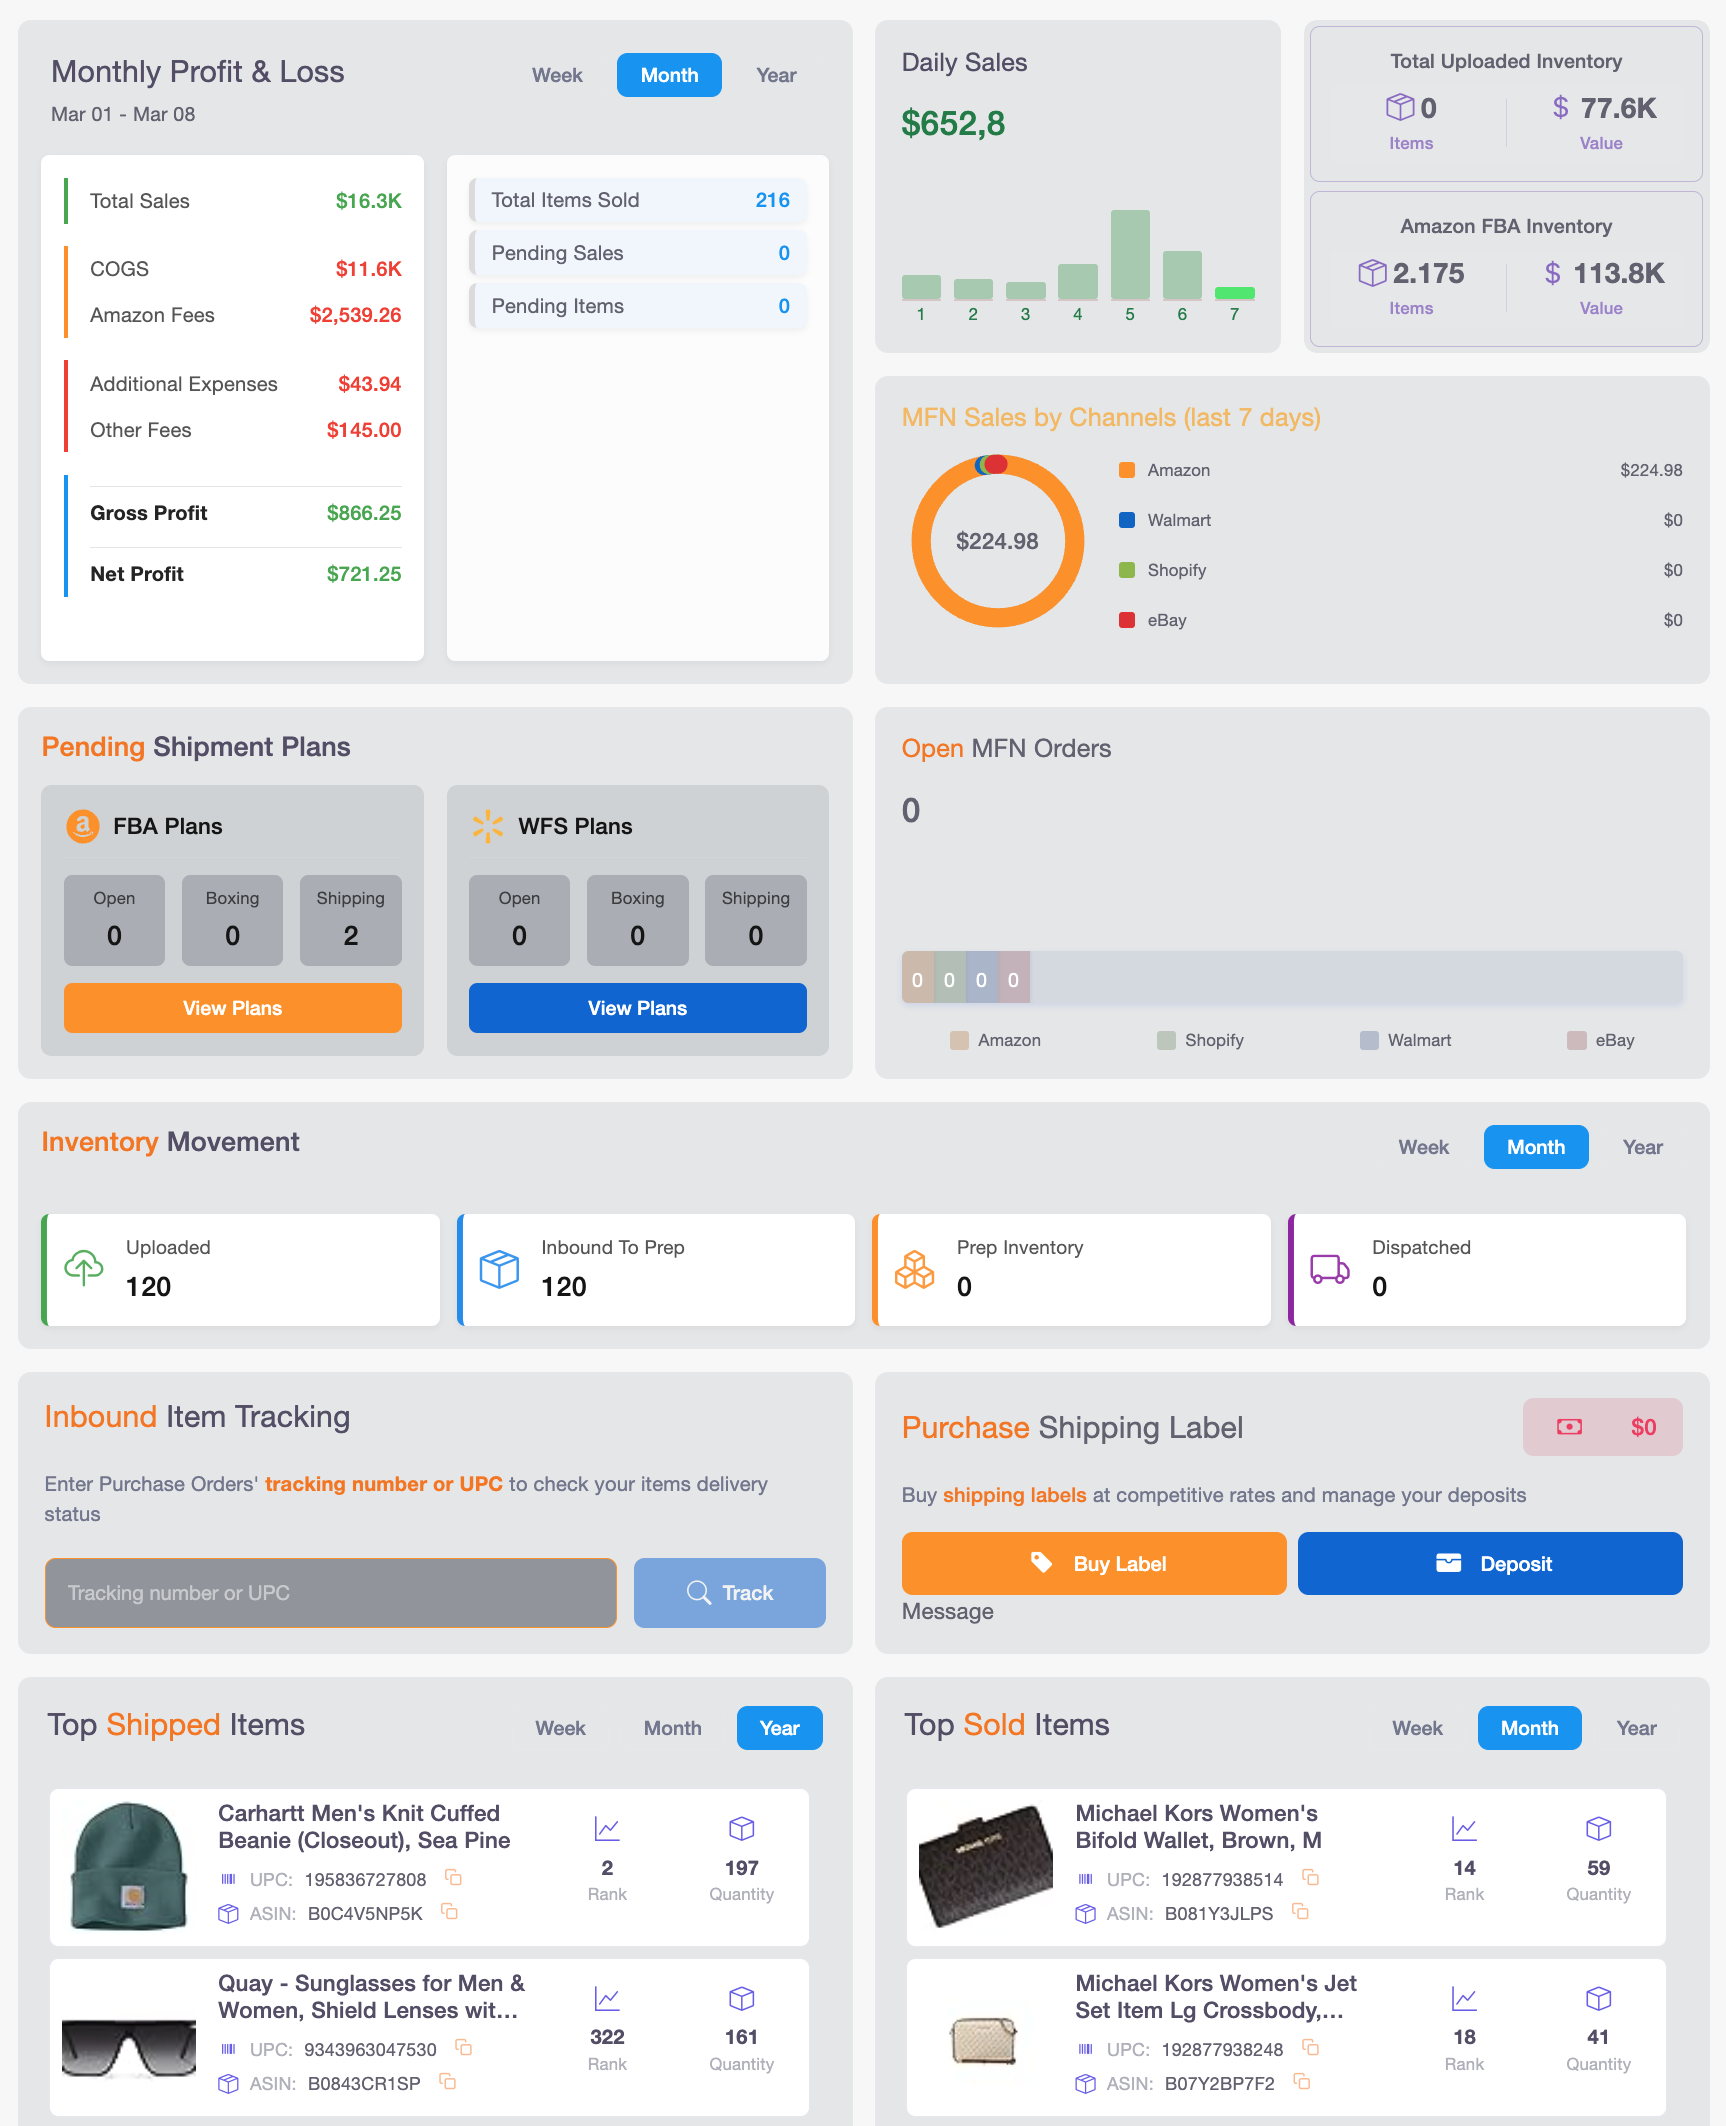Click the Amazon orange legend swatch in MFN Sales
Screen dimensions: 1726x2126
tap(1127, 470)
